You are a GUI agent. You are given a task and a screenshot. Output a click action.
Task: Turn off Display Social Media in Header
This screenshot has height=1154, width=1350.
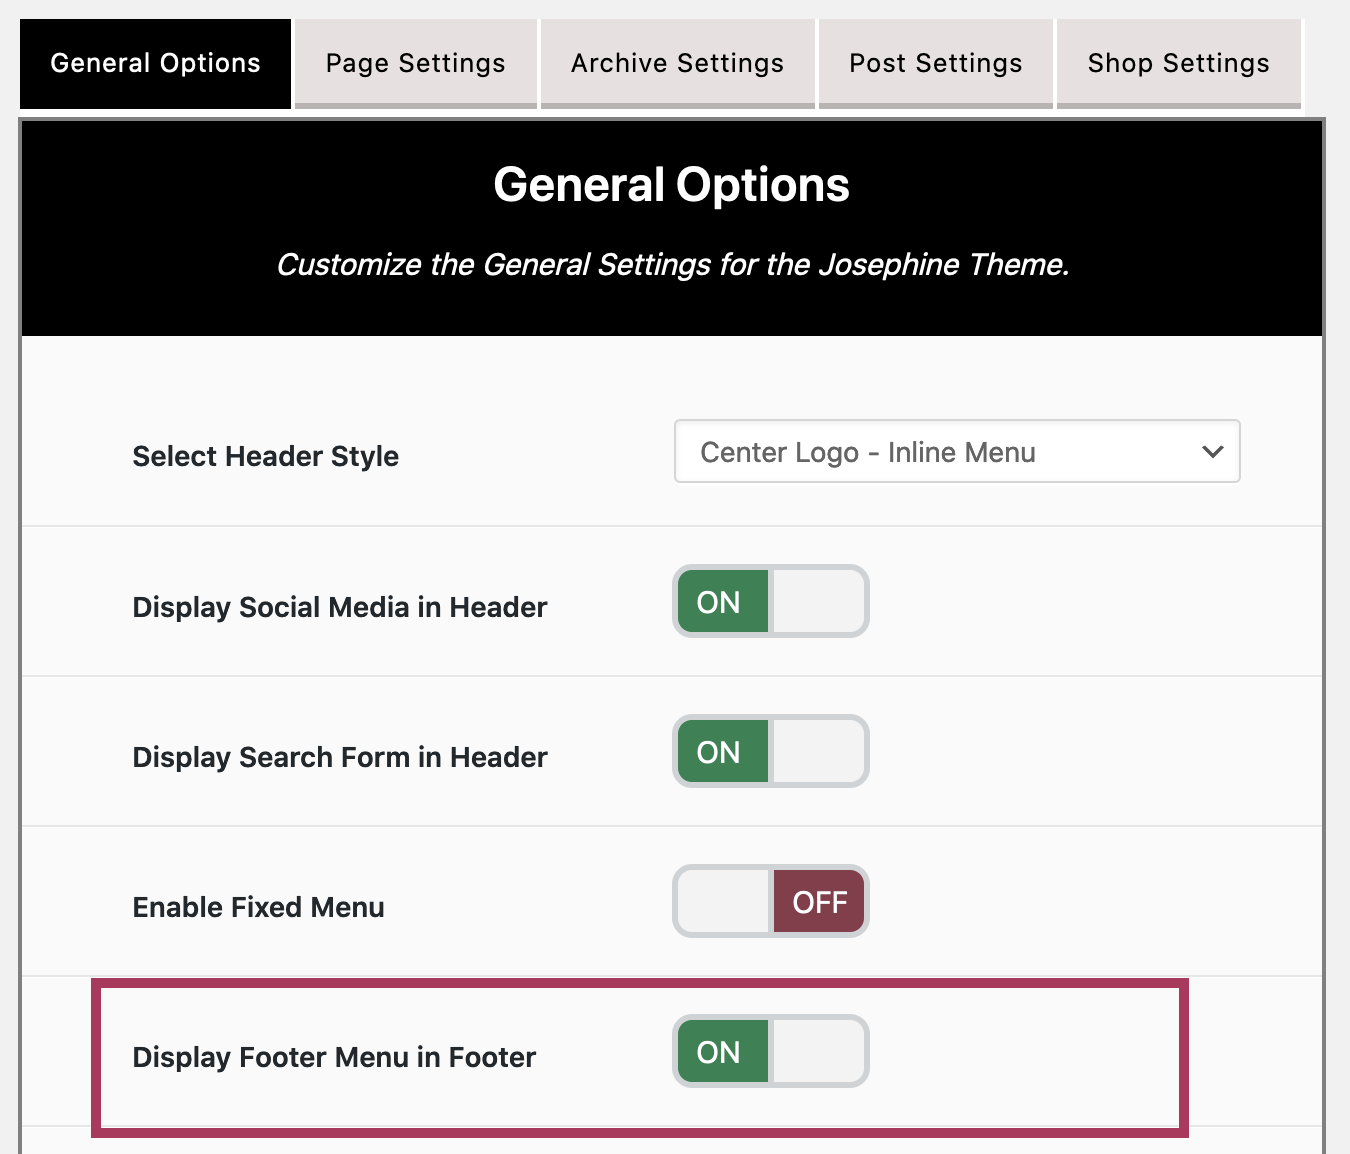[771, 602]
